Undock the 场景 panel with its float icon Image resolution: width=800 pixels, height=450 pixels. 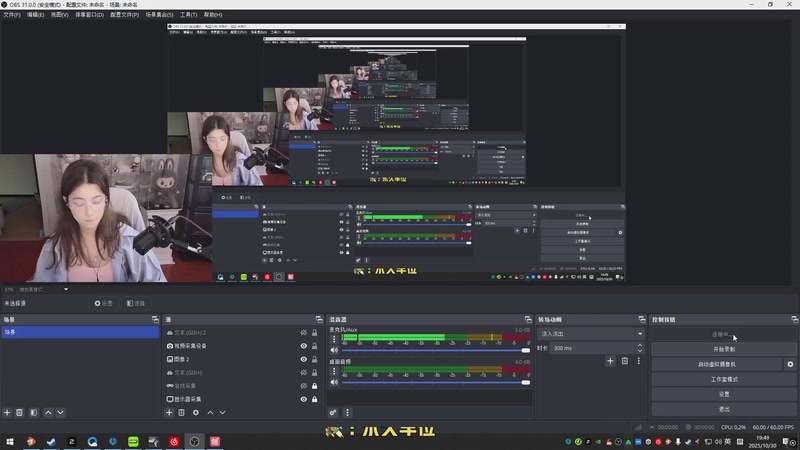click(155, 319)
